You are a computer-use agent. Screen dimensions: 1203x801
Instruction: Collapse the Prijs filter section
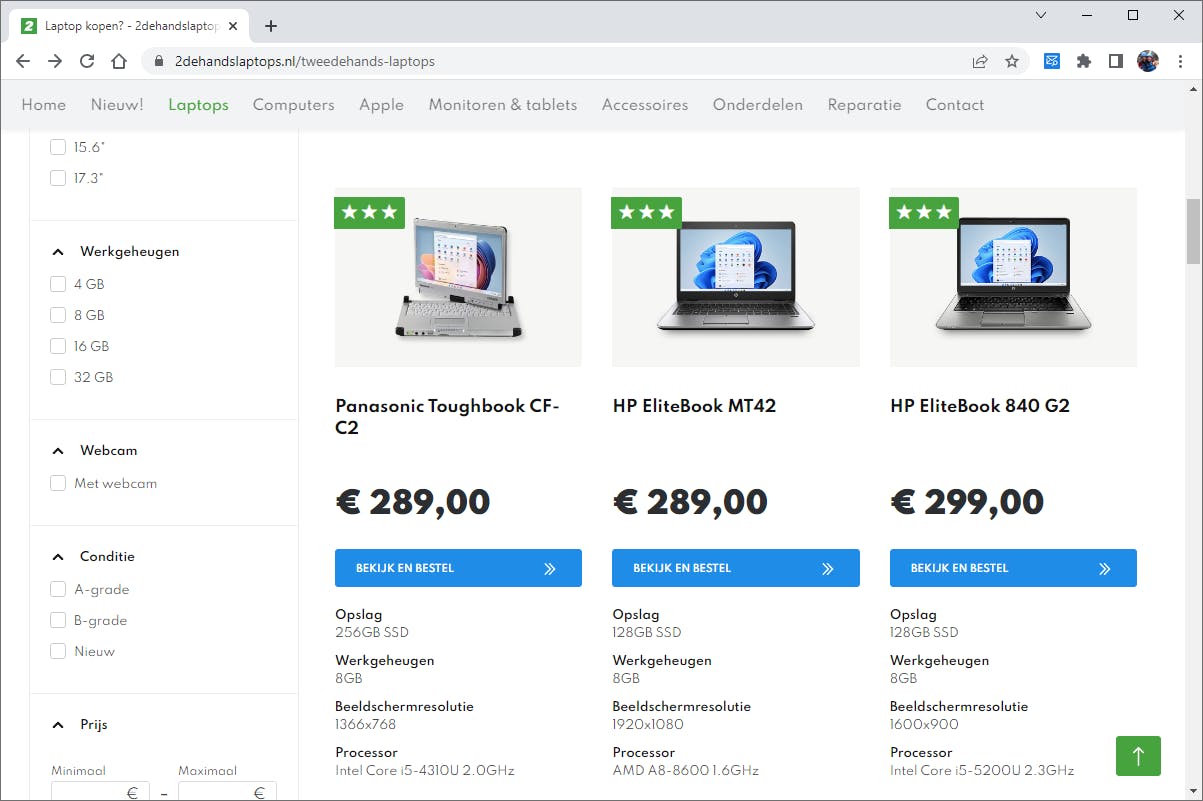pyautogui.click(x=58, y=725)
